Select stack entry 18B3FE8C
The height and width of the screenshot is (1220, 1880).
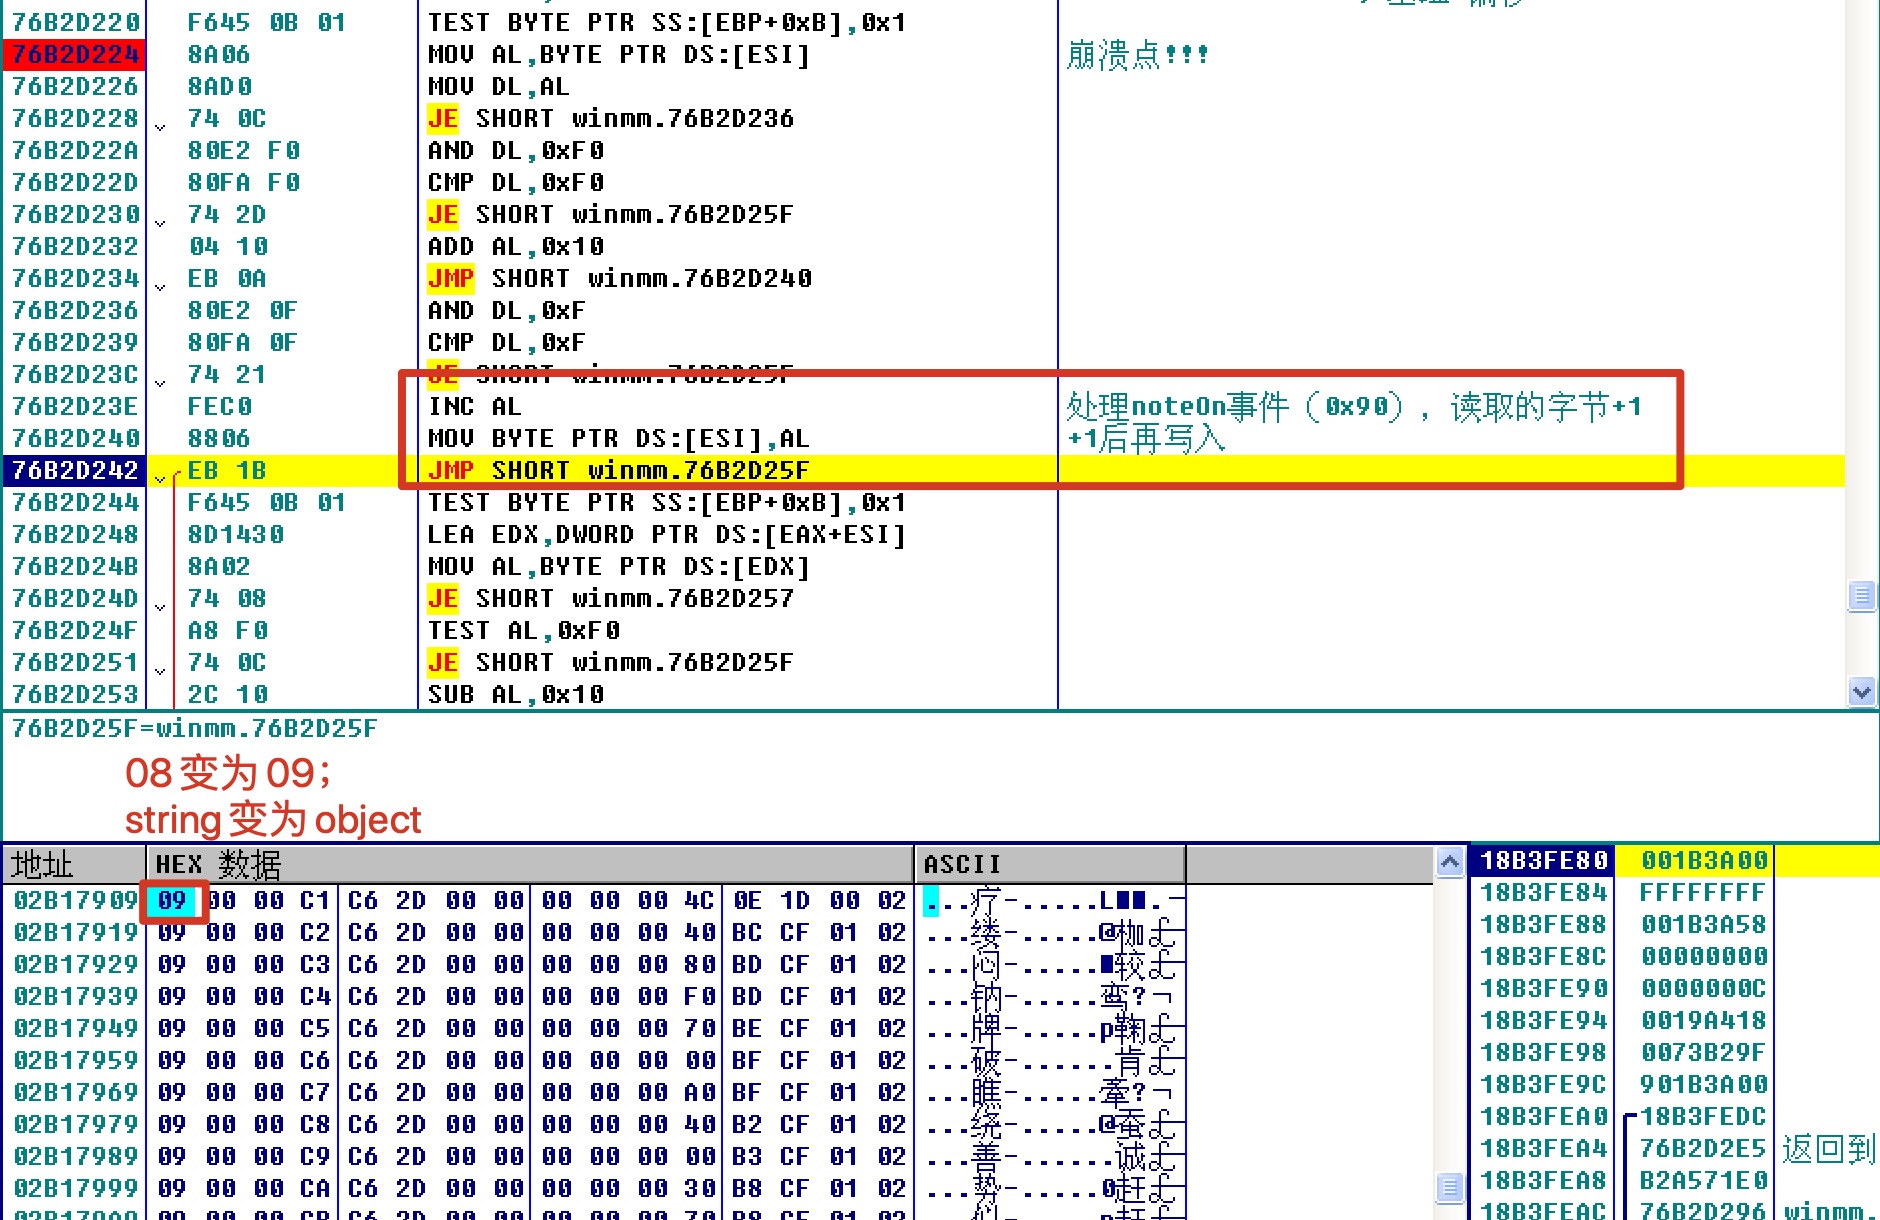click(x=1543, y=957)
